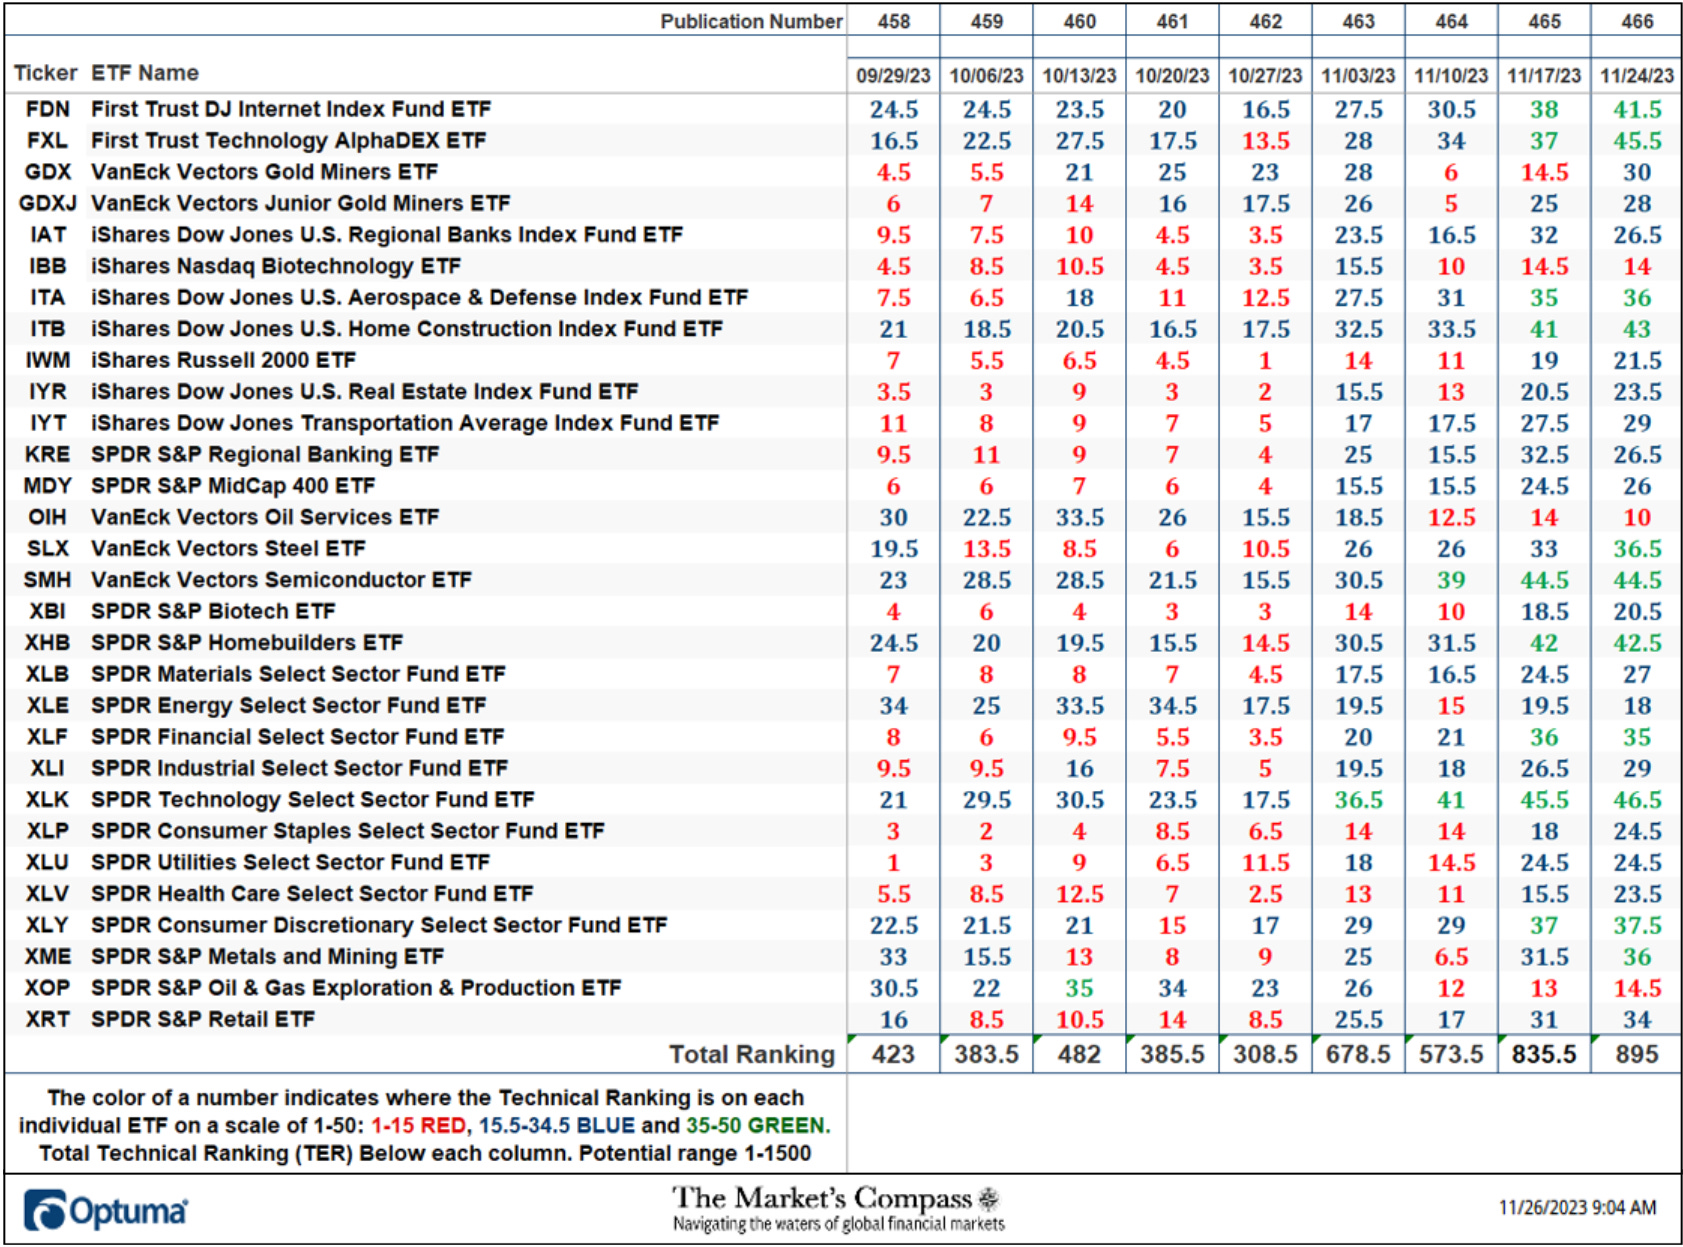The height and width of the screenshot is (1247, 1683).
Task: Click the 'ETF Name' column header
Action: 145,73
